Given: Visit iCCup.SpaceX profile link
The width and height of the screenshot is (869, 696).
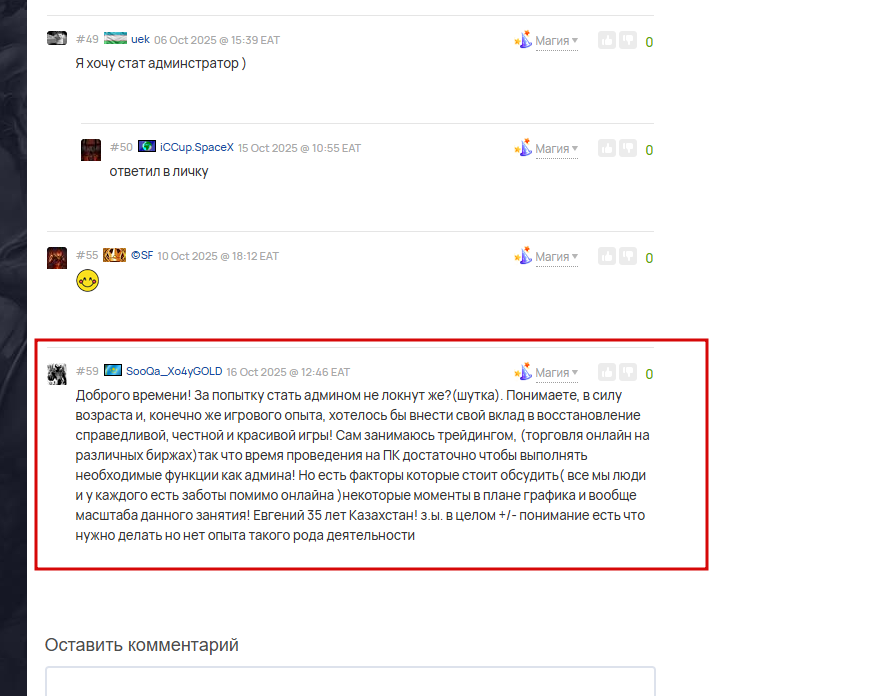Looking at the screenshot, I should point(197,147).
